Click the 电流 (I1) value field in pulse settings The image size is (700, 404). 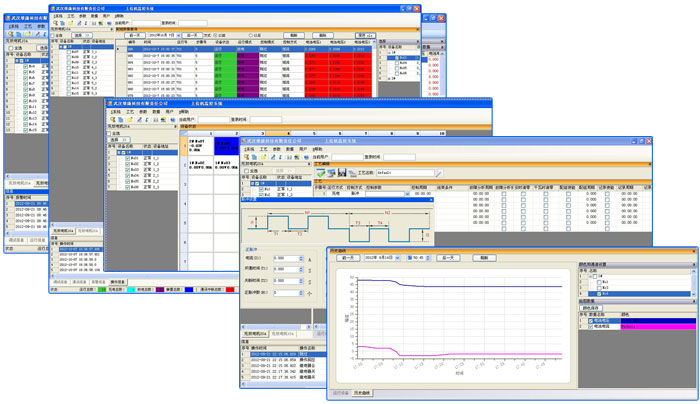click(285, 258)
